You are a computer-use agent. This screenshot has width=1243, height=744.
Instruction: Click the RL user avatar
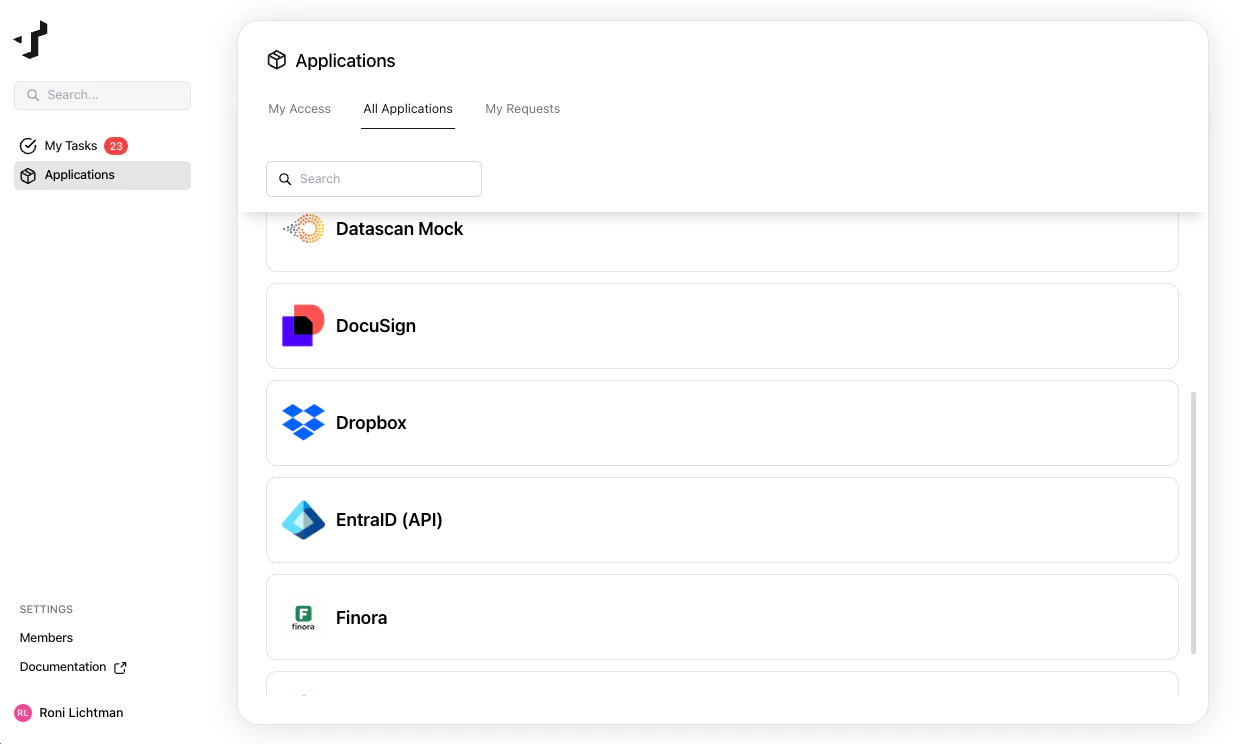pyautogui.click(x=23, y=713)
